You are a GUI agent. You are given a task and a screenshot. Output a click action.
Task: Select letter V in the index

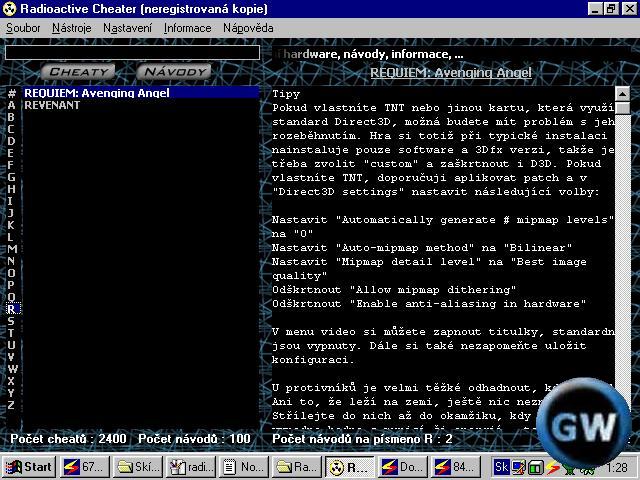[x=11, y=357]
